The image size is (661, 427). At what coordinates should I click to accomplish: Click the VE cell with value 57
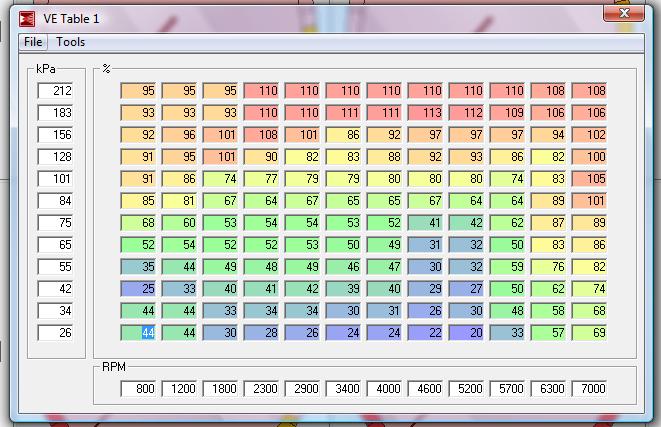tap(548, 333)
